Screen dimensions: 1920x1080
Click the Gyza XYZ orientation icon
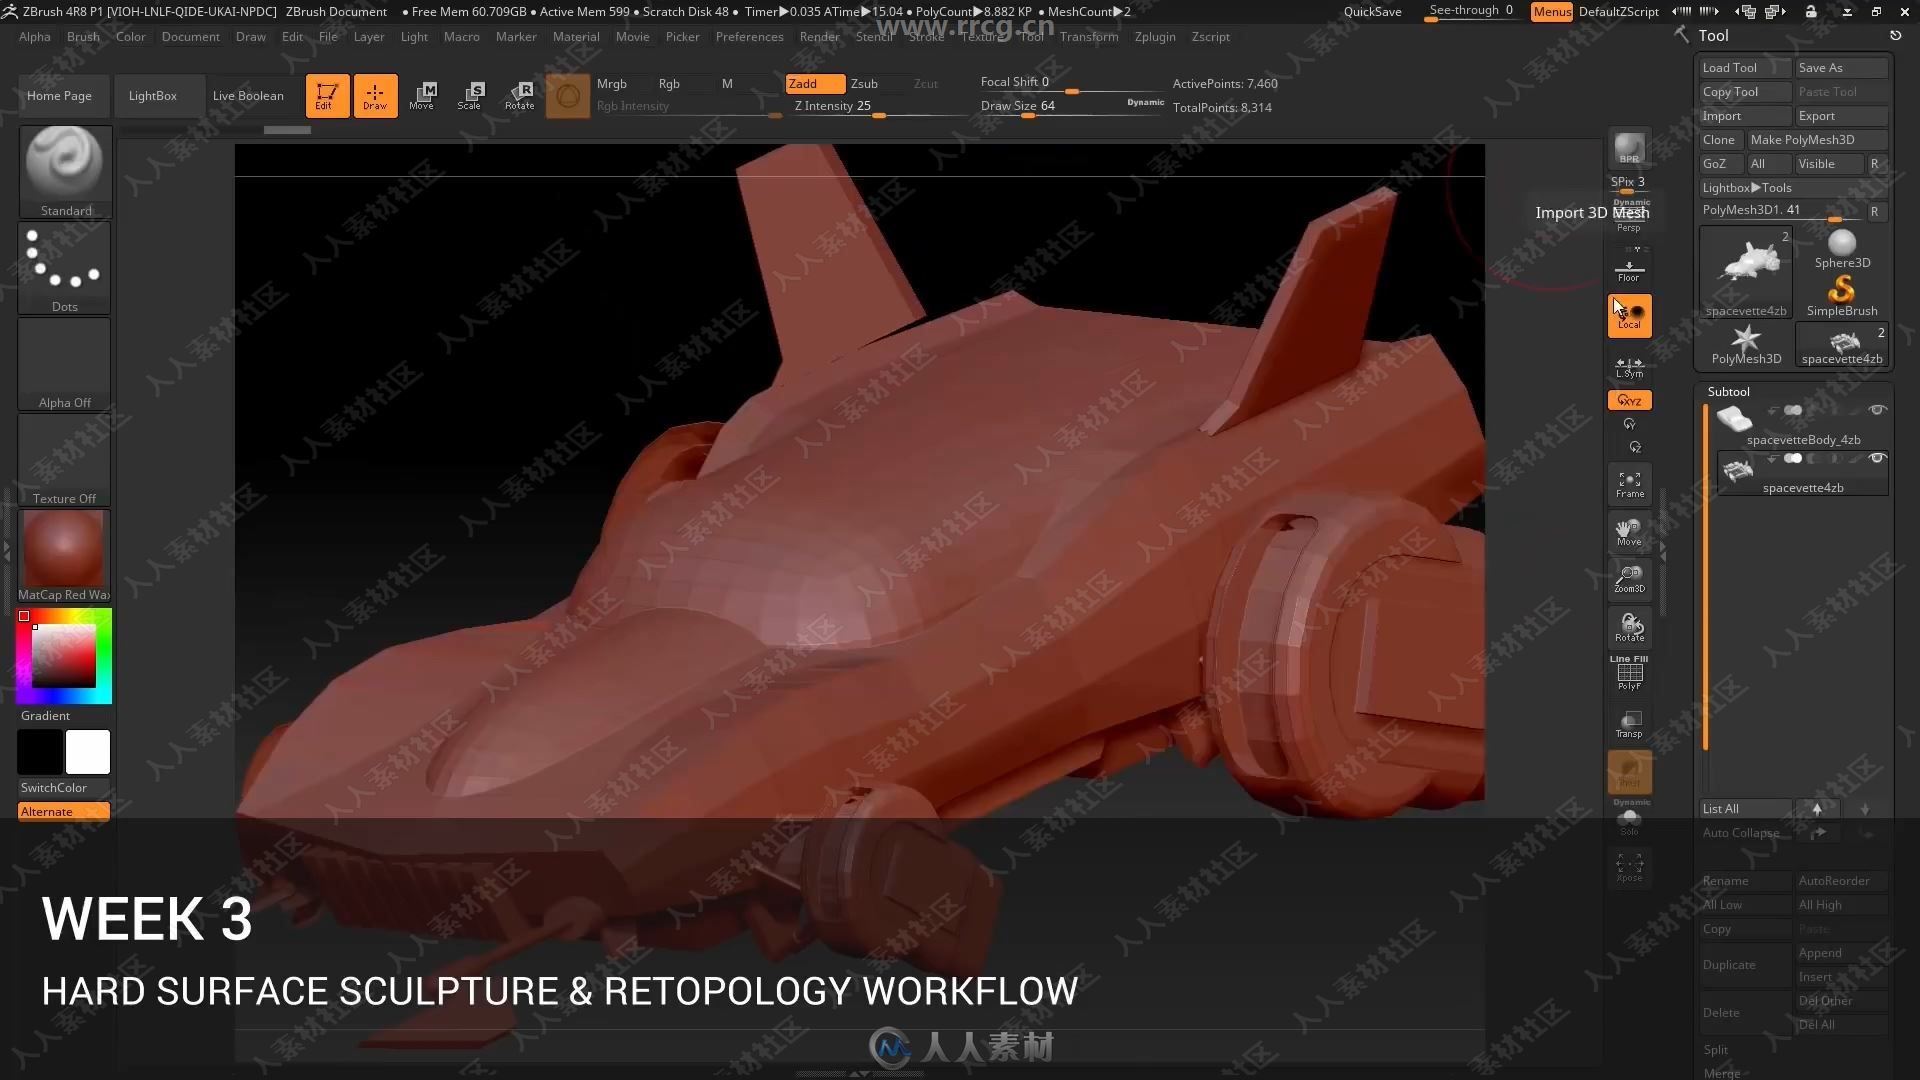[1629, 400]
